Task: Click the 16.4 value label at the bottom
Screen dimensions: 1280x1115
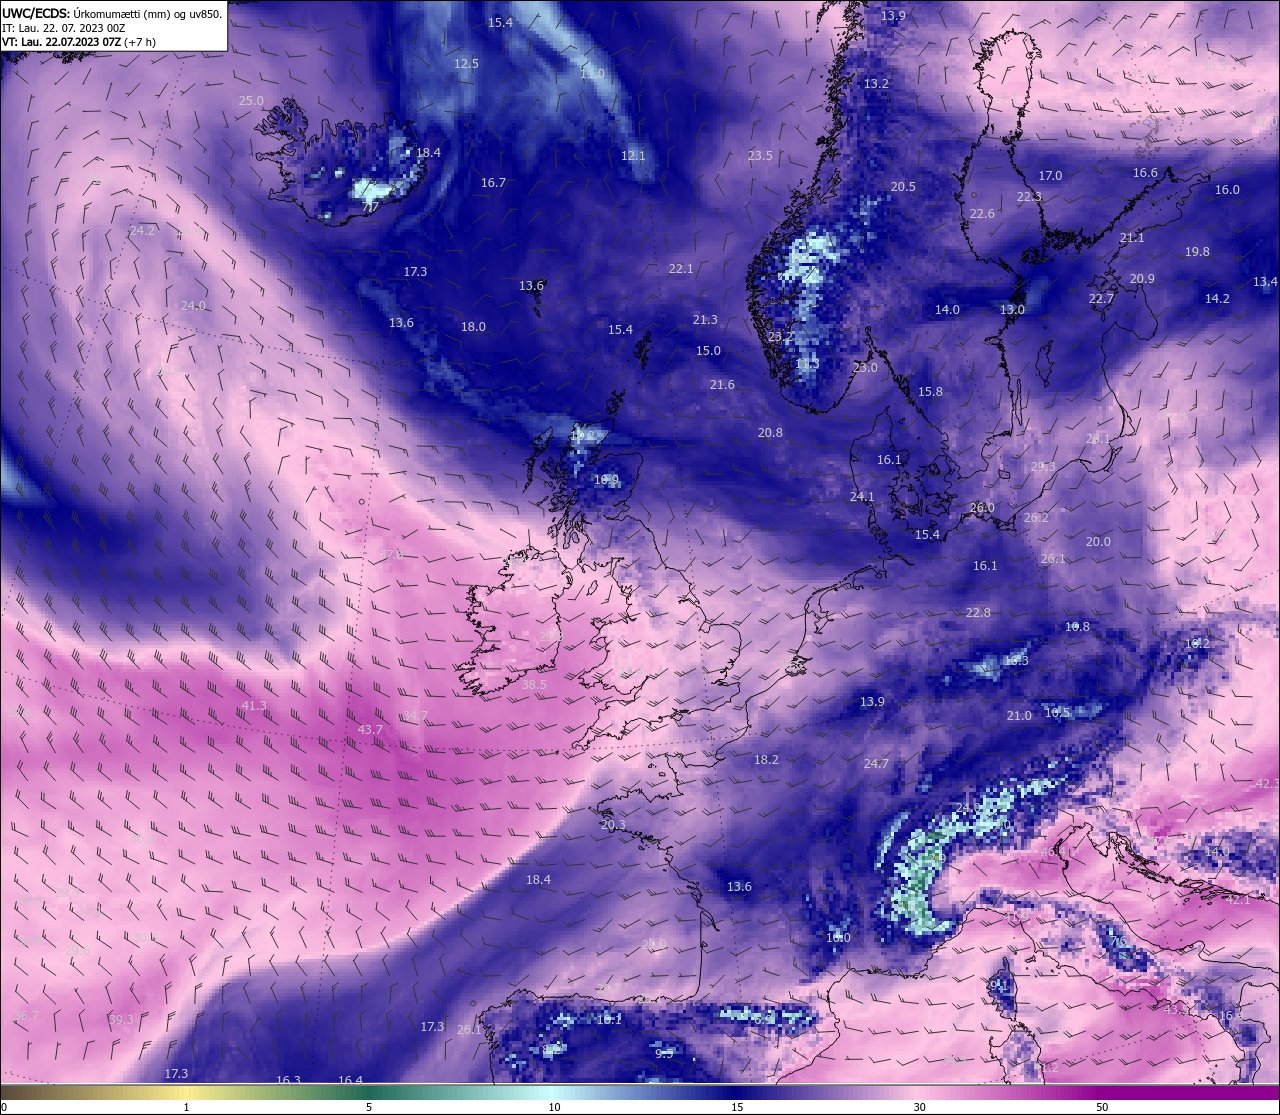Action: pyautogui.click(x=350, y=1080)
